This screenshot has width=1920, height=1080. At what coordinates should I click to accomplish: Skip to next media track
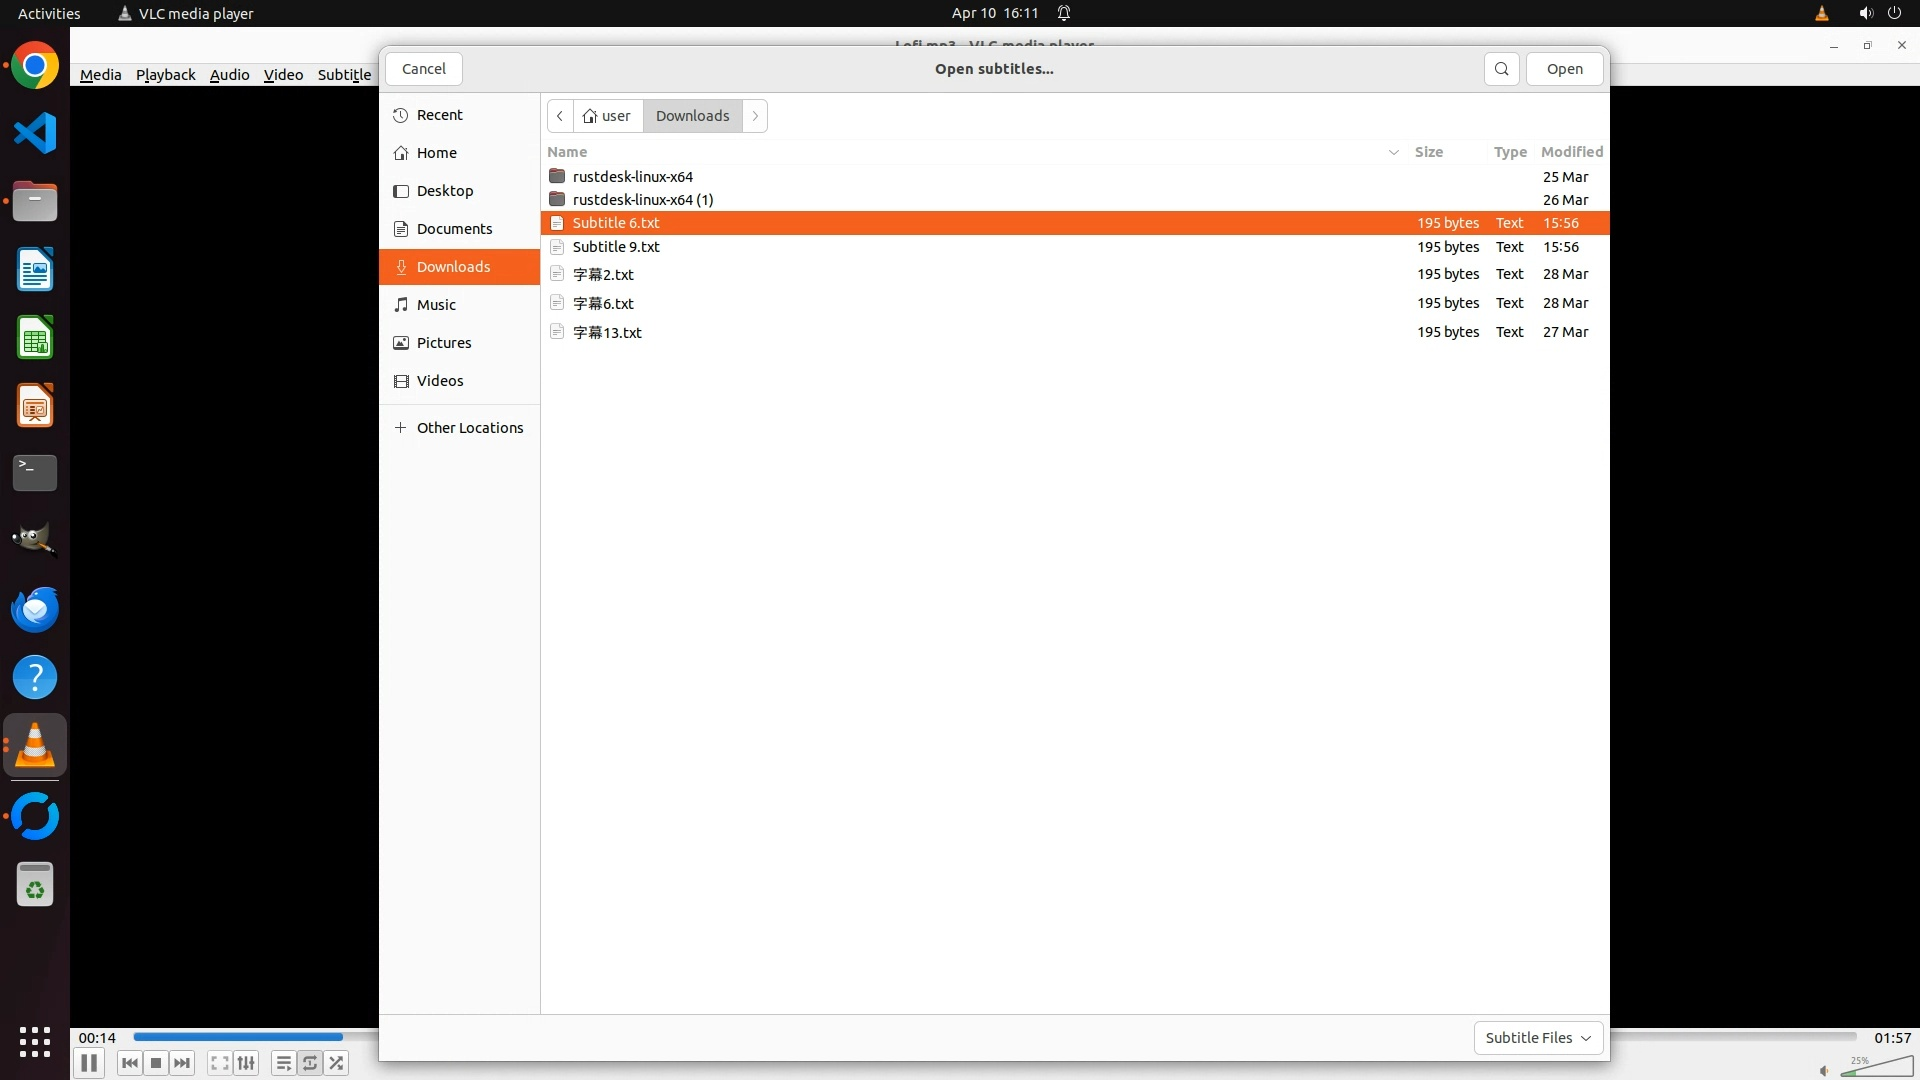point(182,1063)
